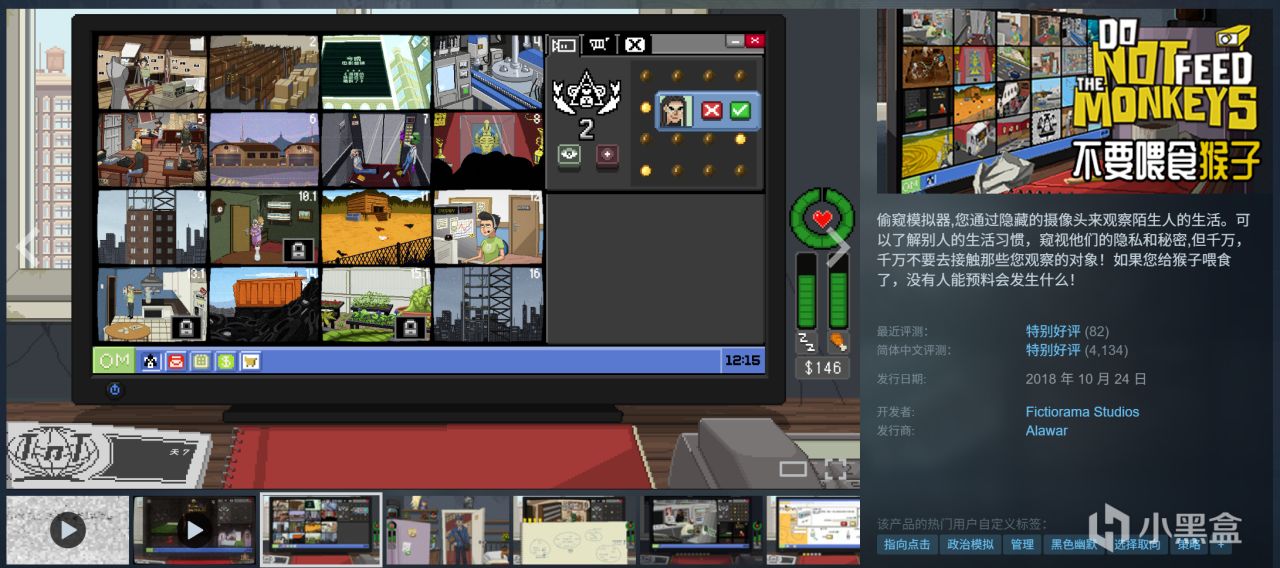This screenshot has height=568, width=1280.
Task: Open the recent reviews 特别好评 link
Action: pos(1053,331)
